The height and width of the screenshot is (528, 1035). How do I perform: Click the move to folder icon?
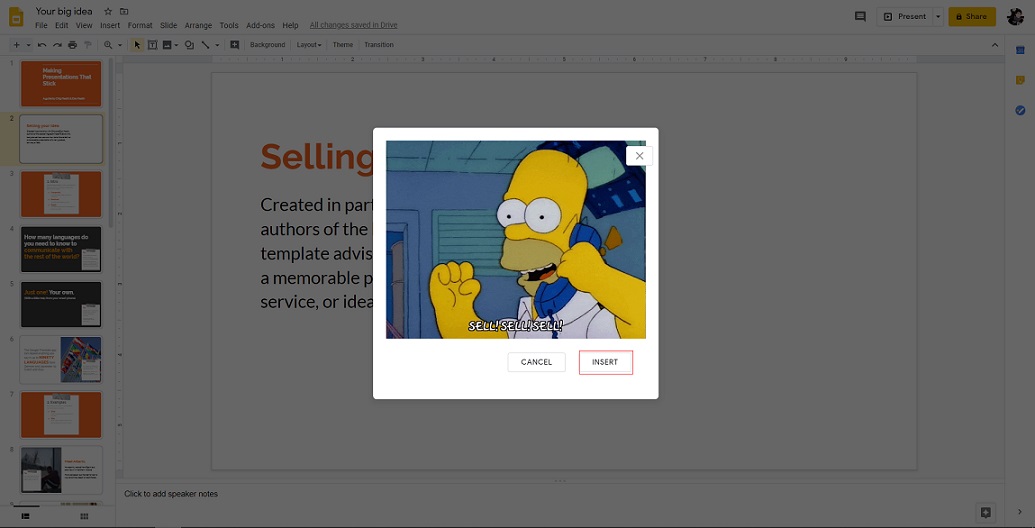(x=124, y=11)
